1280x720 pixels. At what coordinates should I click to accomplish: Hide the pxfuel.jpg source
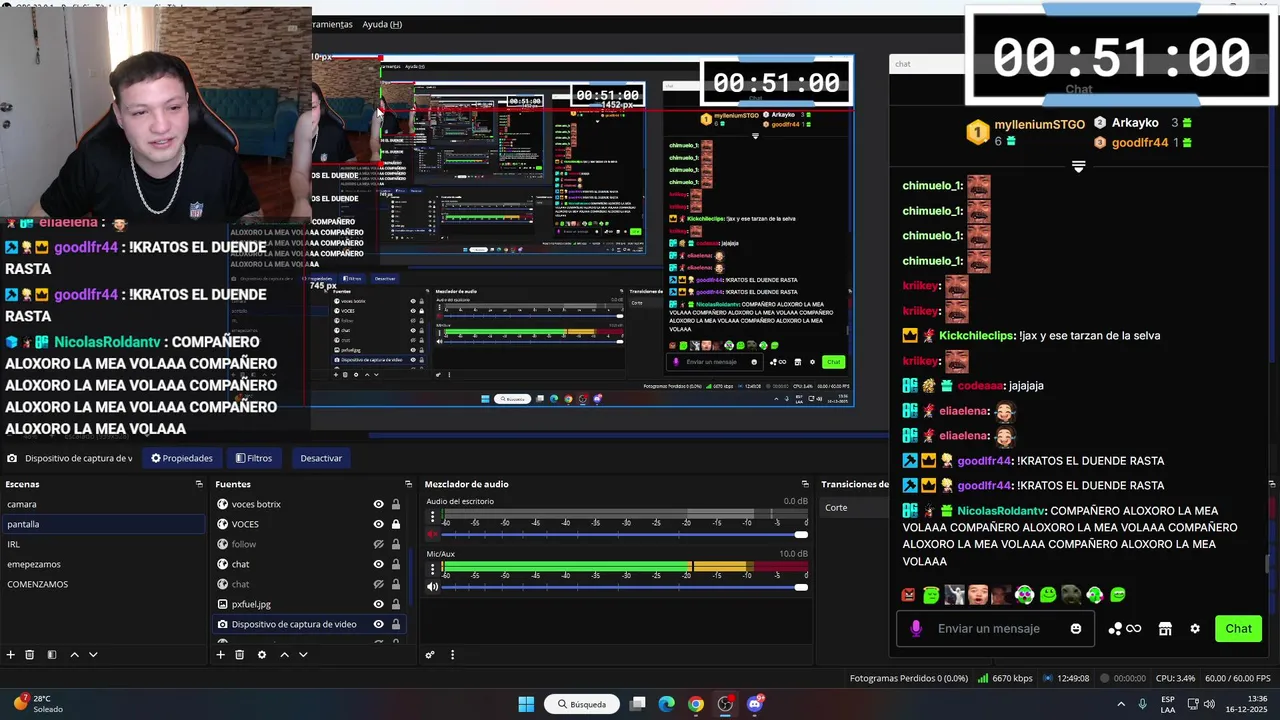tap(379, 604)
